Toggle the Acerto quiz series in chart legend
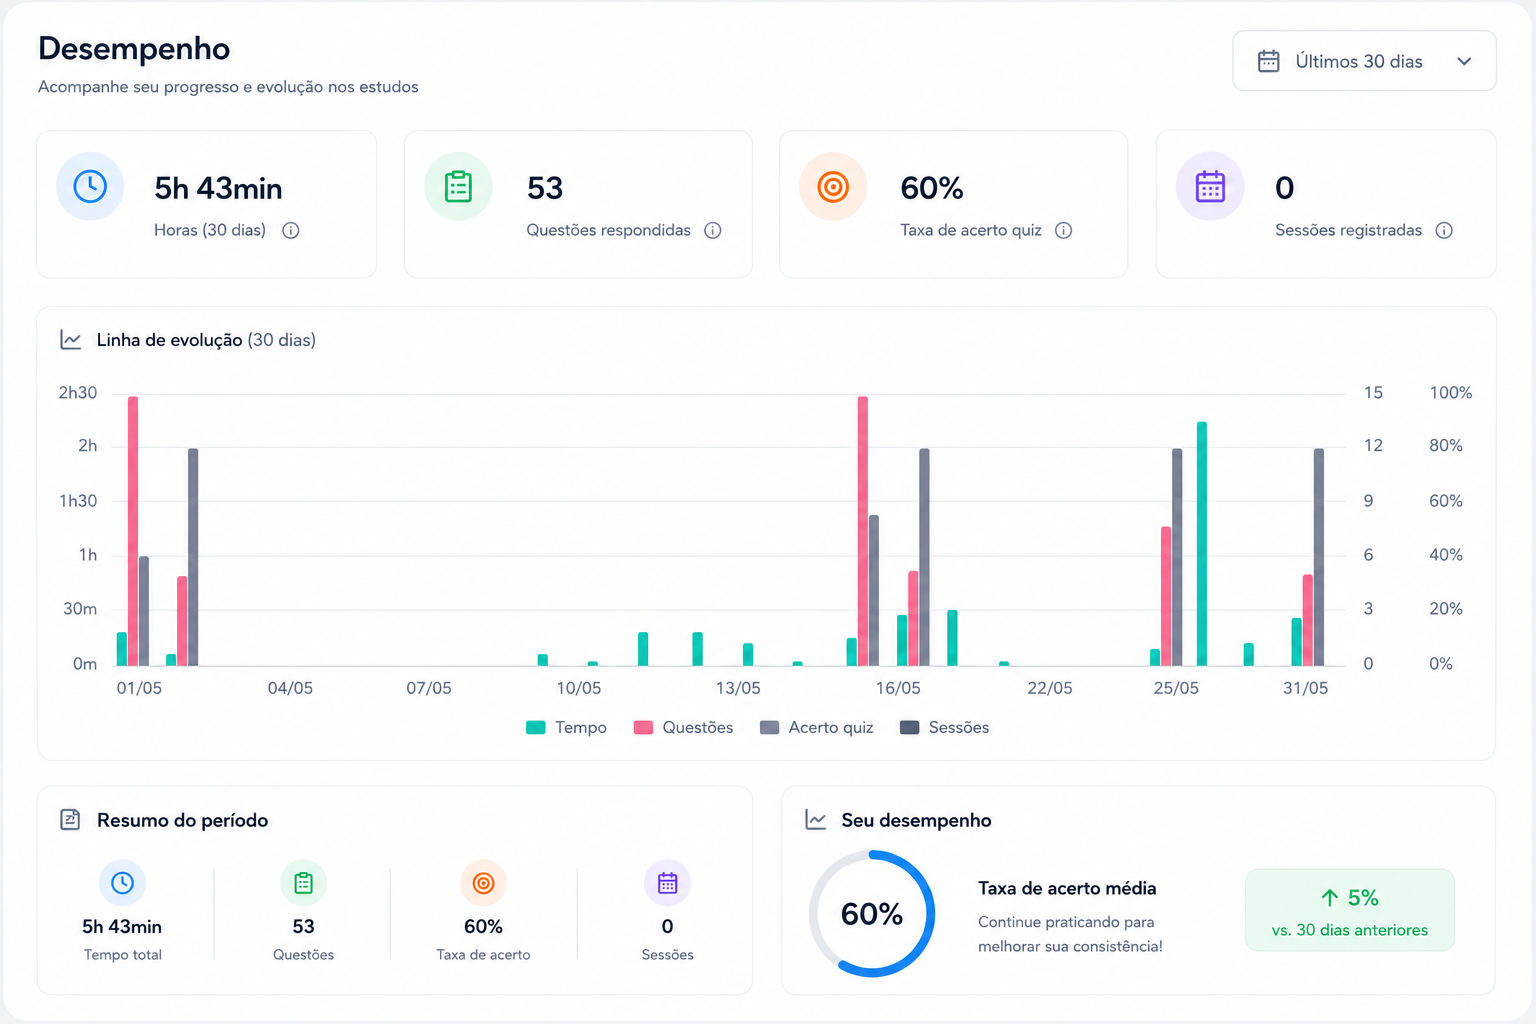The image size is (1536, 1024). tap(816, 727)
